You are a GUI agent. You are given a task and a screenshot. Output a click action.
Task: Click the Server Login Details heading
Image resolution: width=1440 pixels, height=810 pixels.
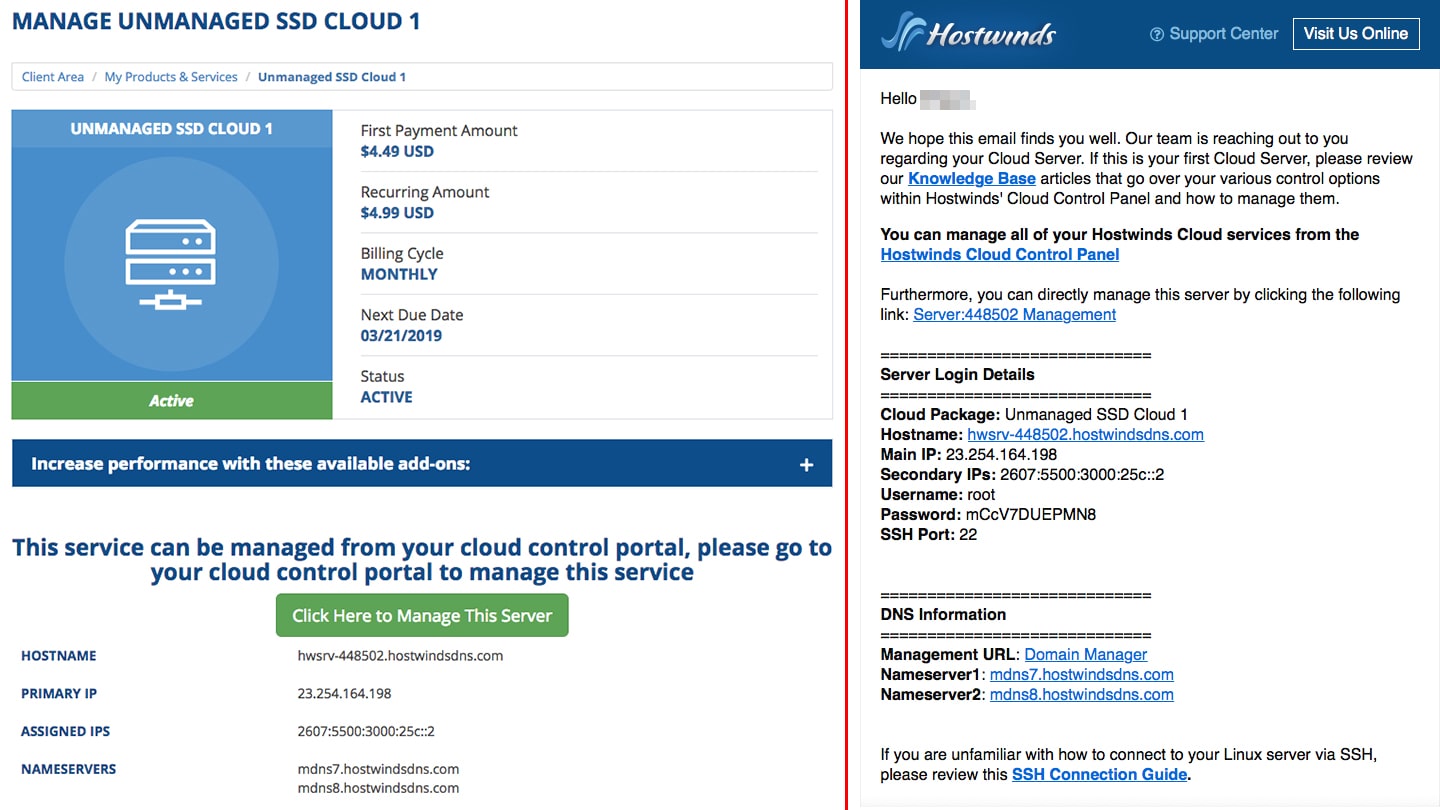click(957, 375)
